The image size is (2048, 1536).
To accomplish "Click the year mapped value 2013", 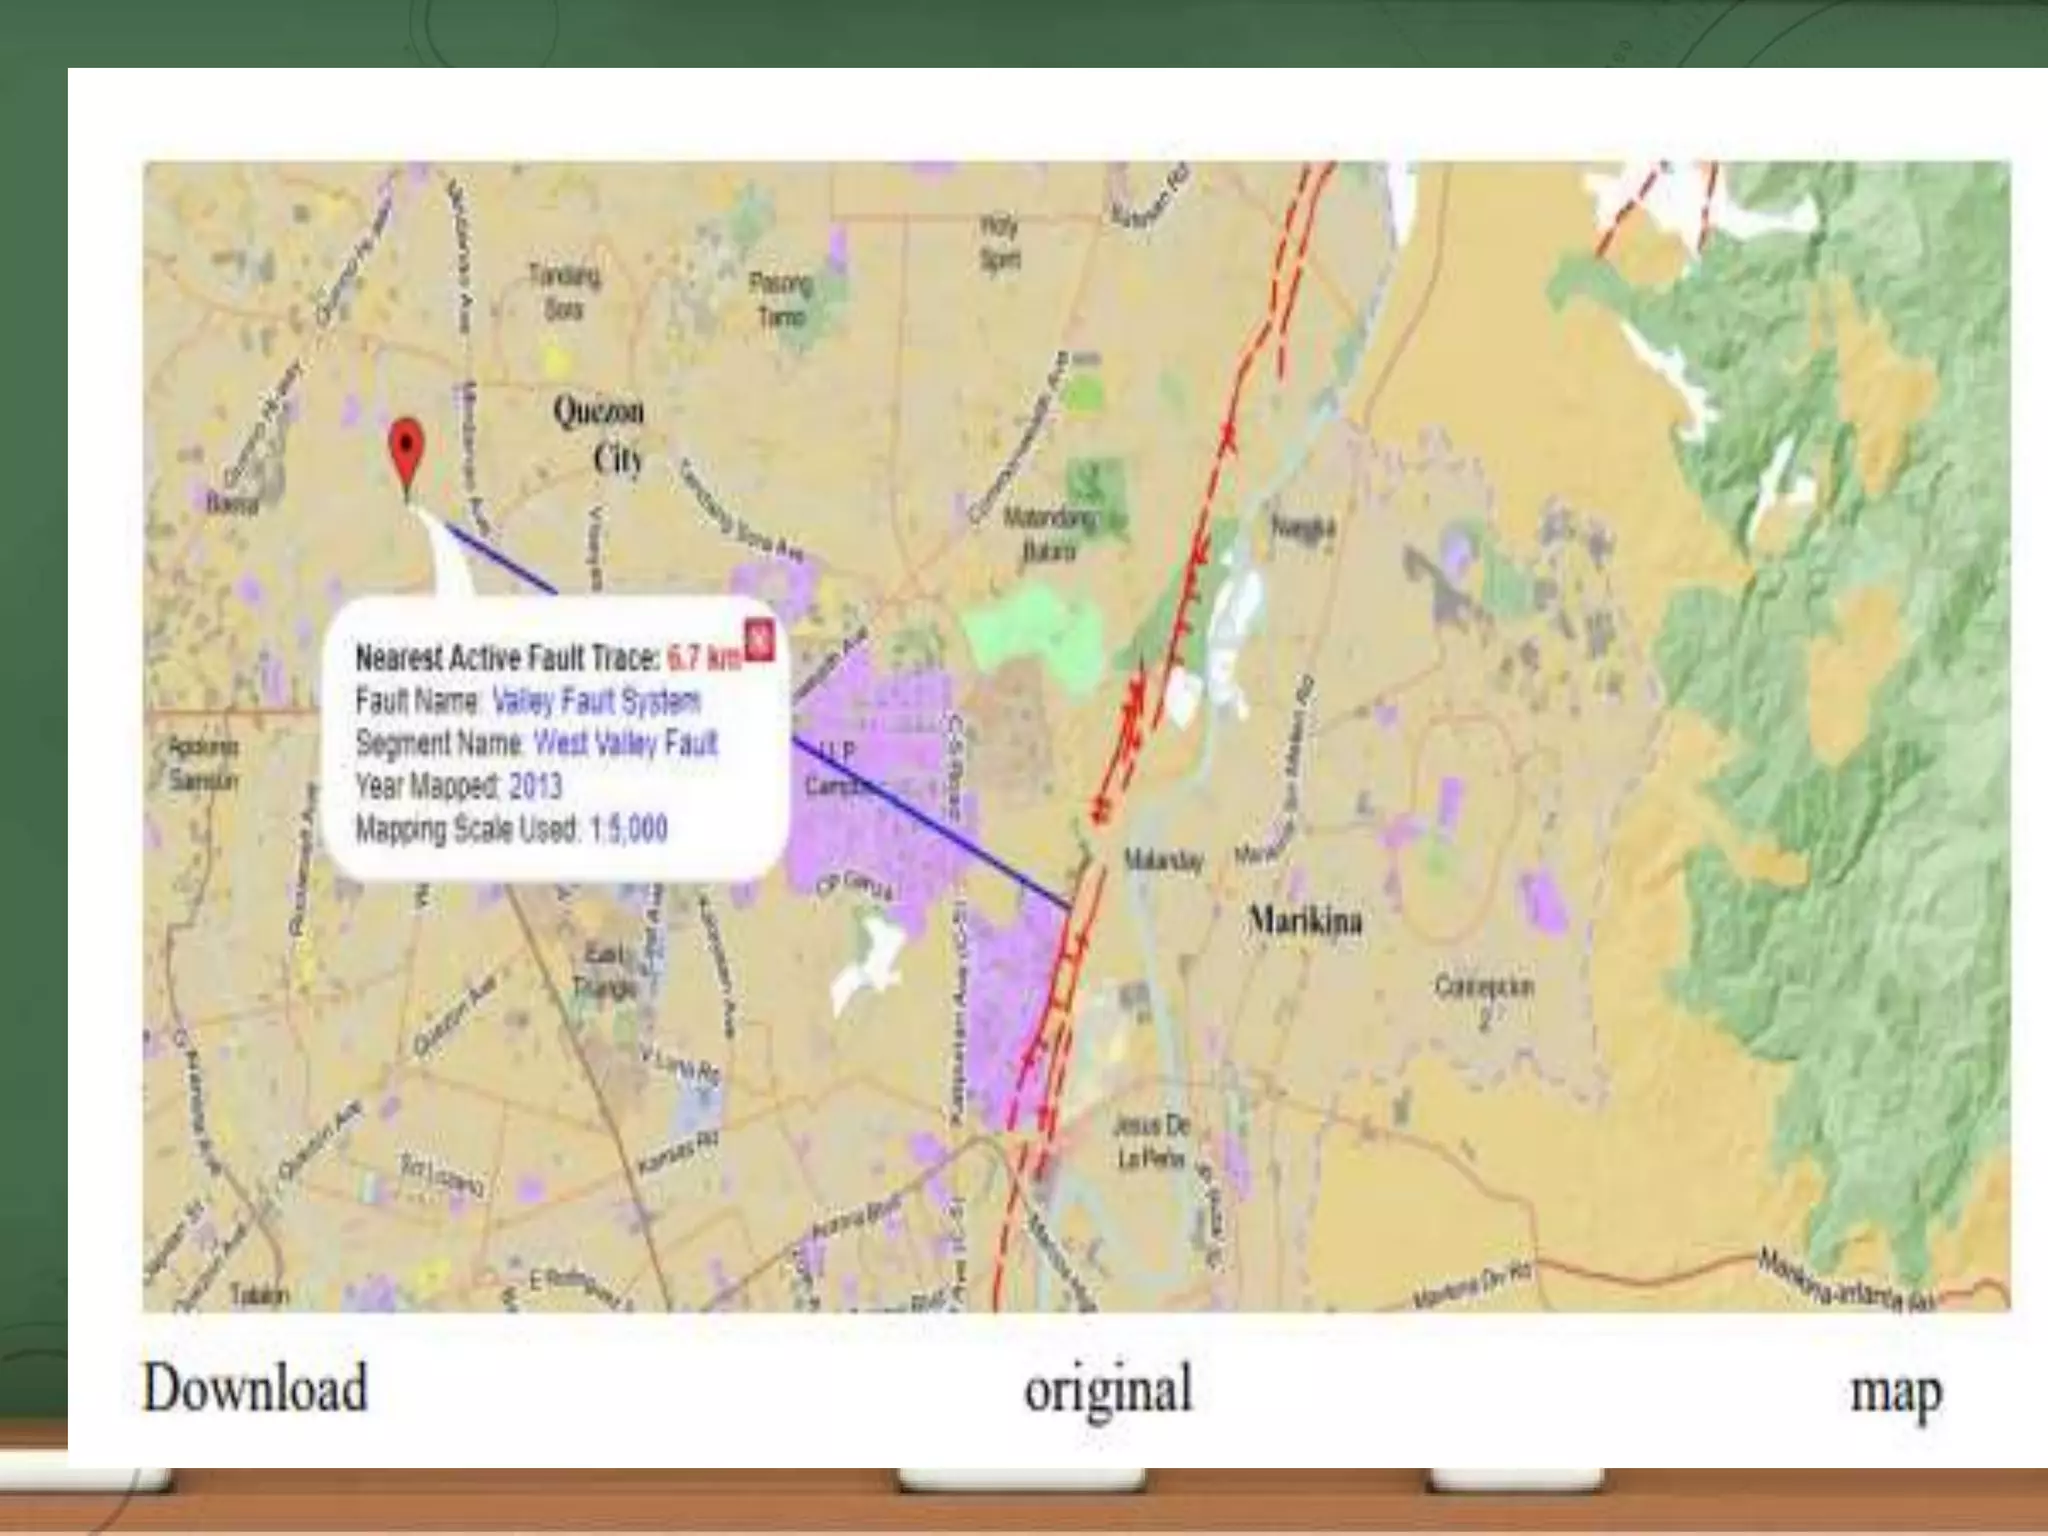I will [535, 786].
